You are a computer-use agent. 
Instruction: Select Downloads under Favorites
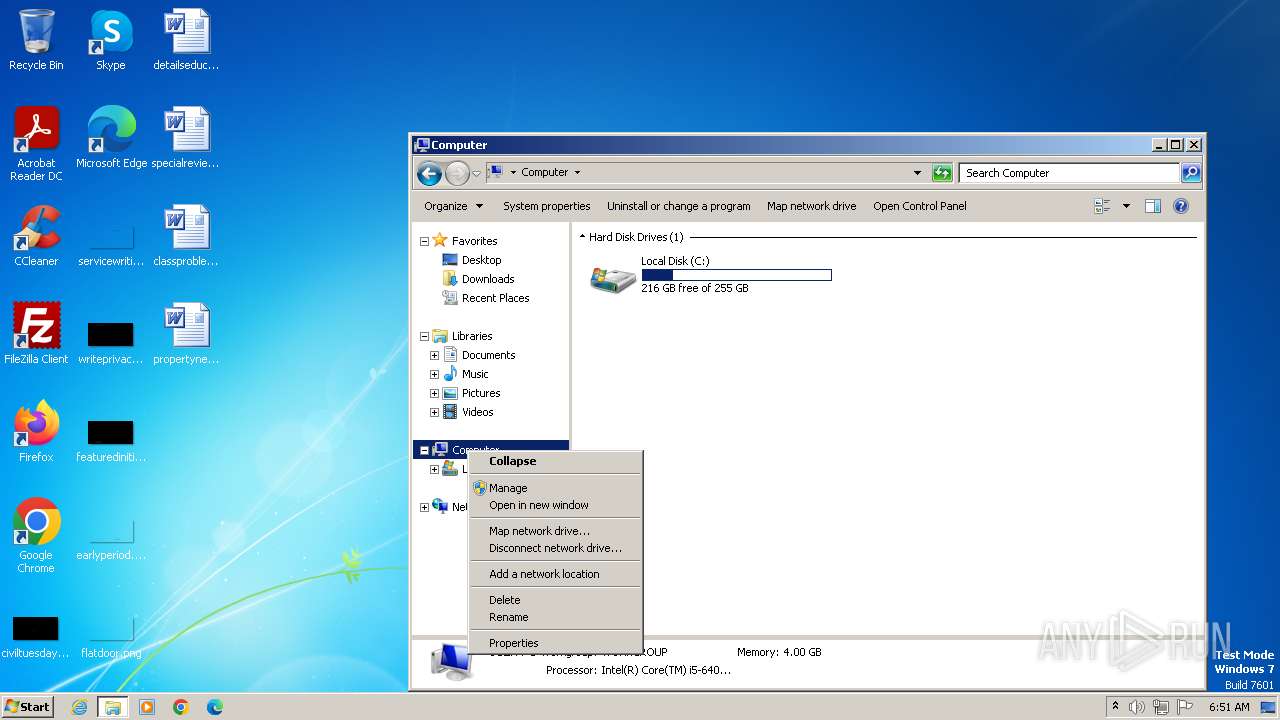488,279
